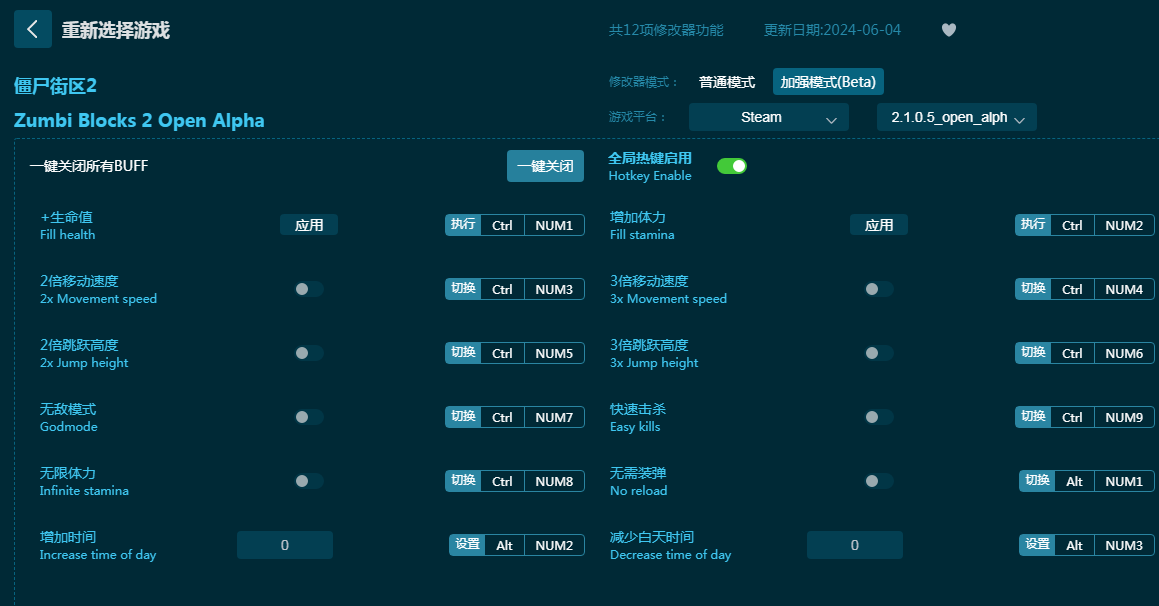Click the NUM3 key of 2x Movement speed

point(554,290)
